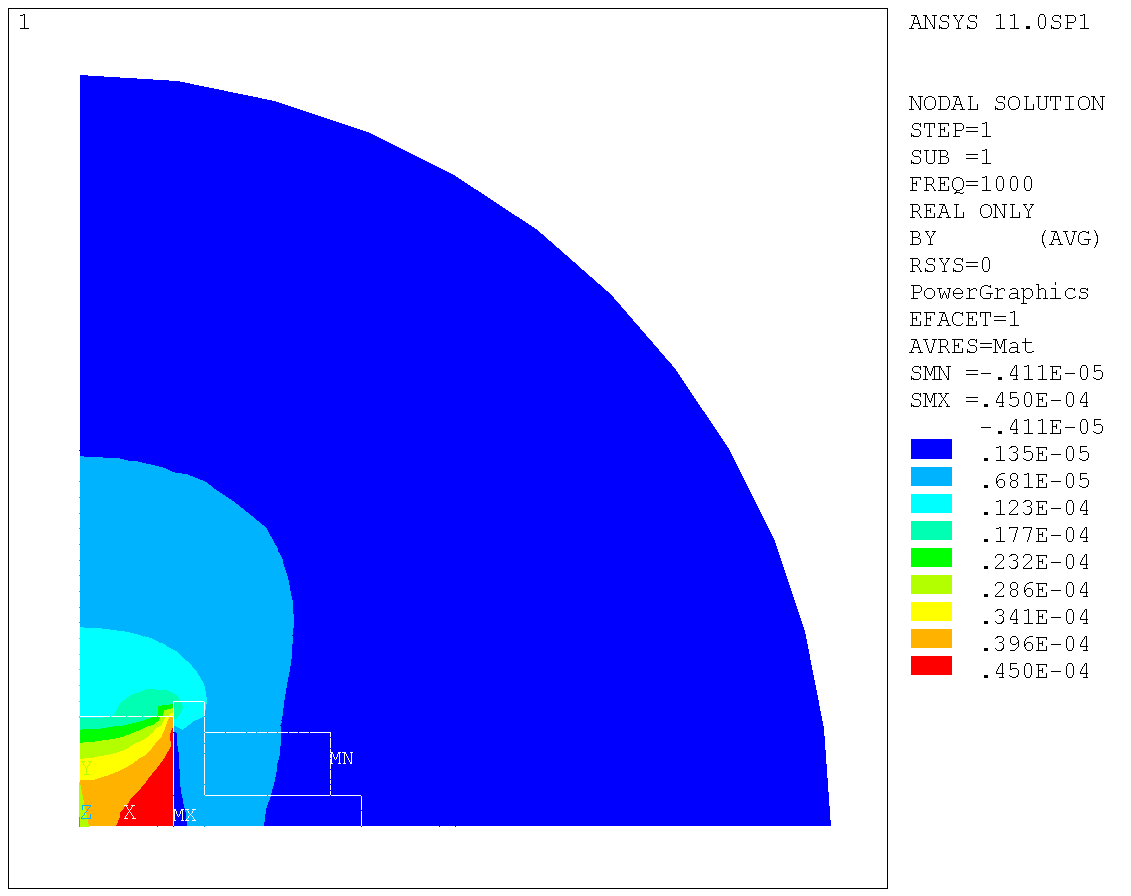The width and height of the screenshot is (1131, 896).
Task: Click the (AVG) label
Action: [1070, 238]
